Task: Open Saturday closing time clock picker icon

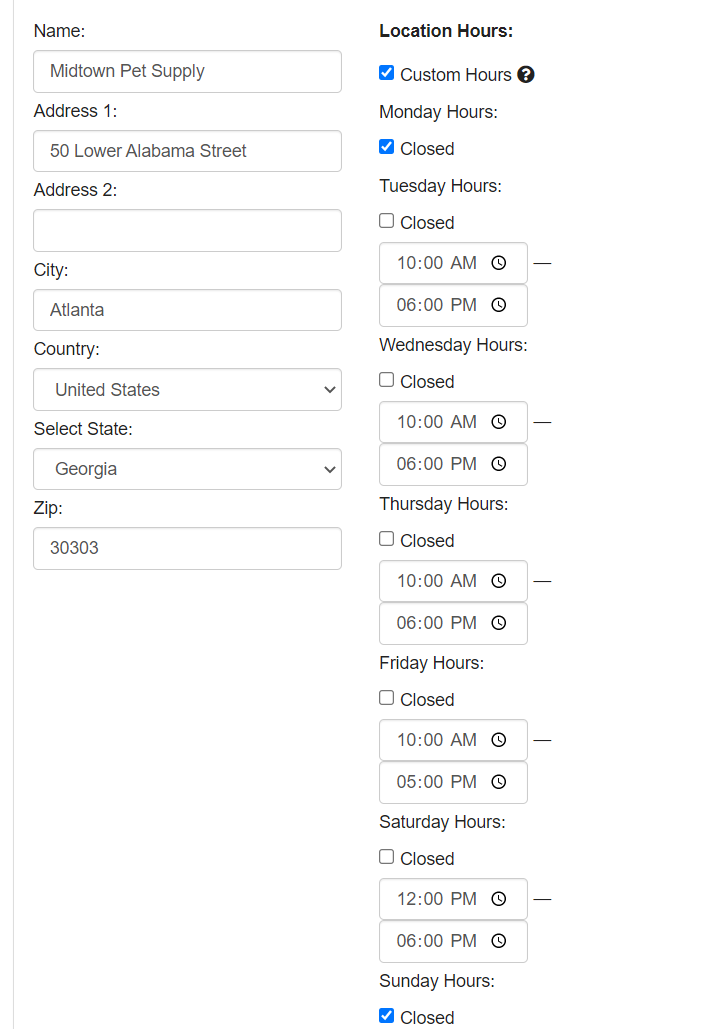Action: pyautogui.click(x=499, y=941)
